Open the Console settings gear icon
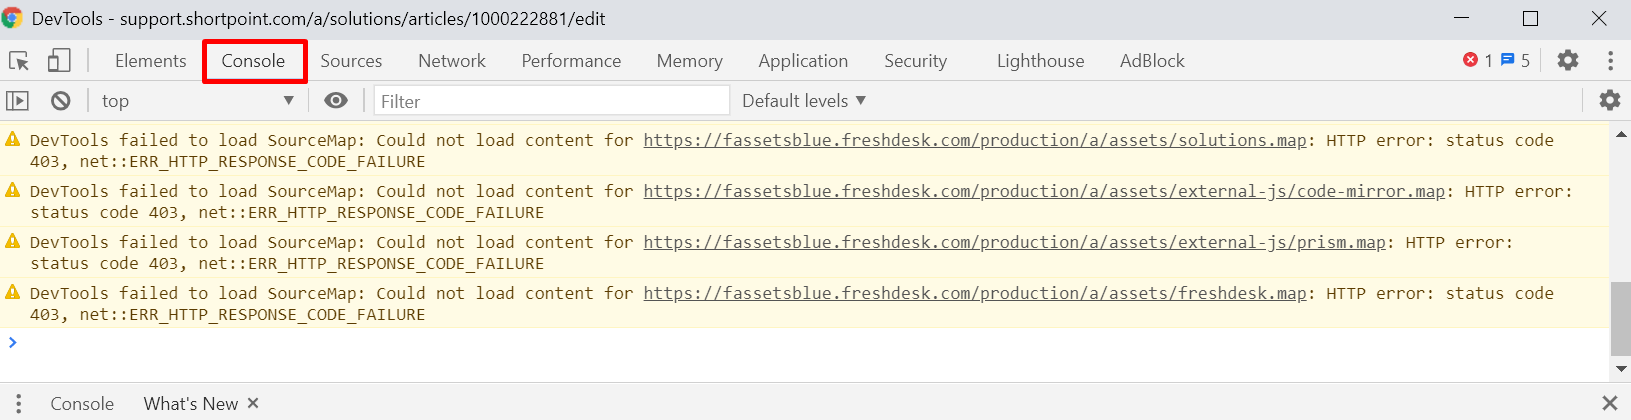 pos(1610,100)
